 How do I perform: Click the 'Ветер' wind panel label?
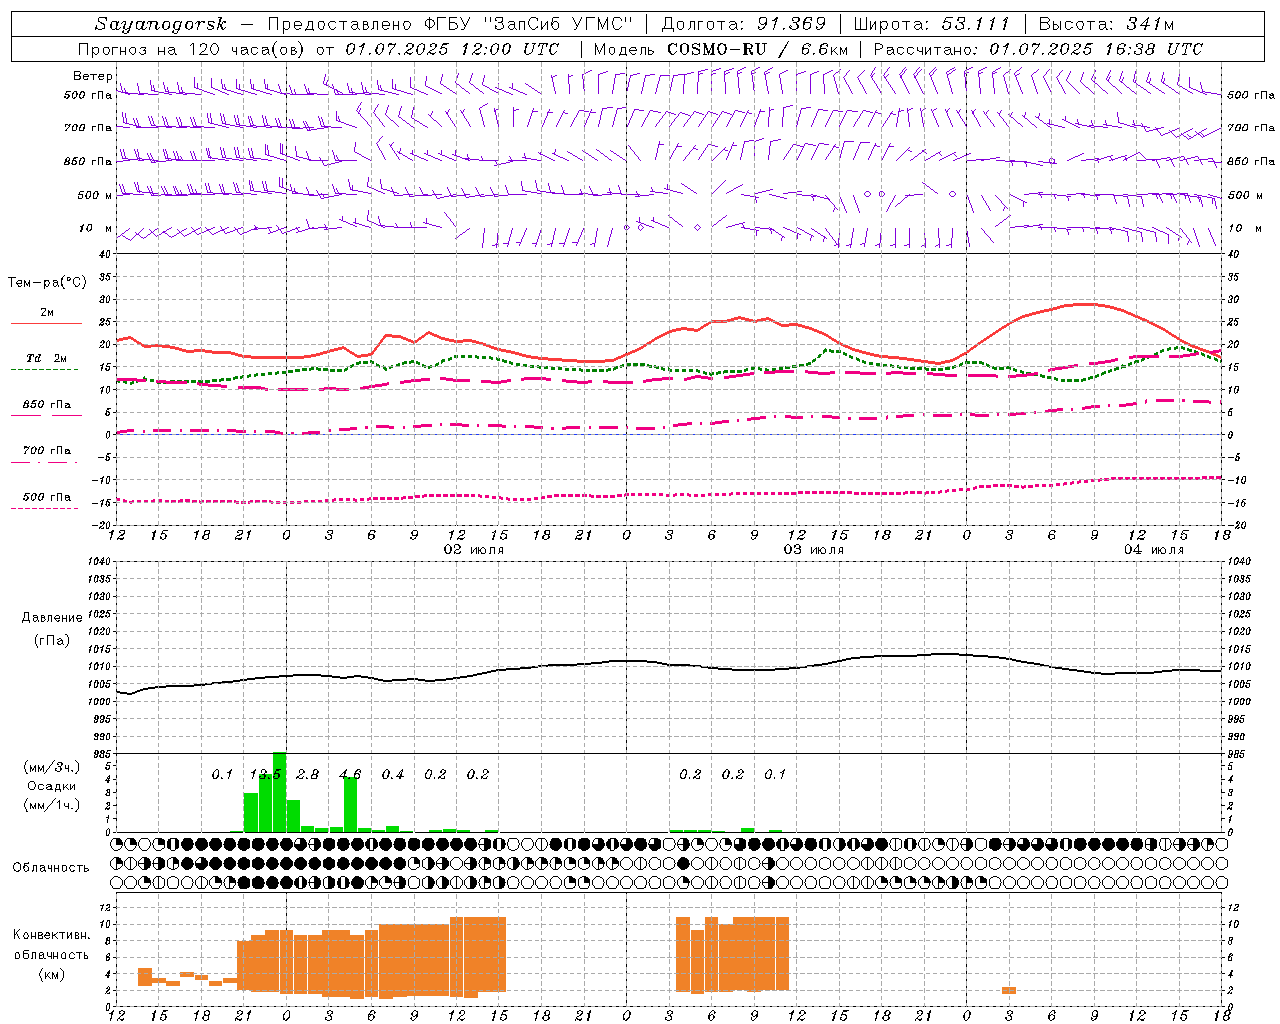point(92,76)
